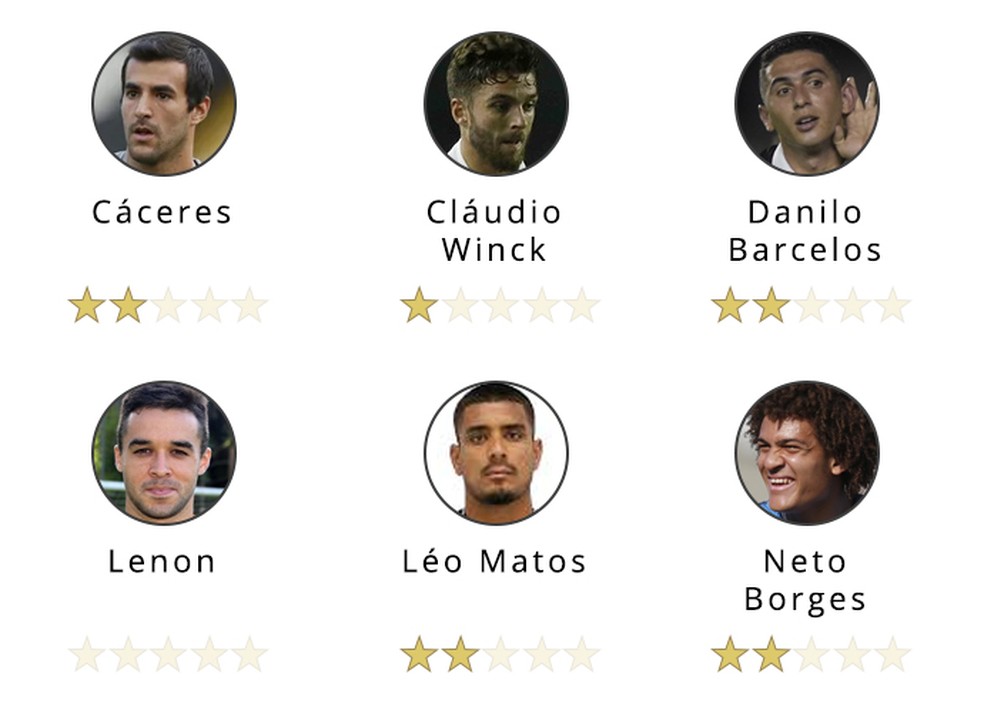The height and width of the screenshot is (707, 984).
Task: Rate Lenon three stars
Action: click(168, 655)
